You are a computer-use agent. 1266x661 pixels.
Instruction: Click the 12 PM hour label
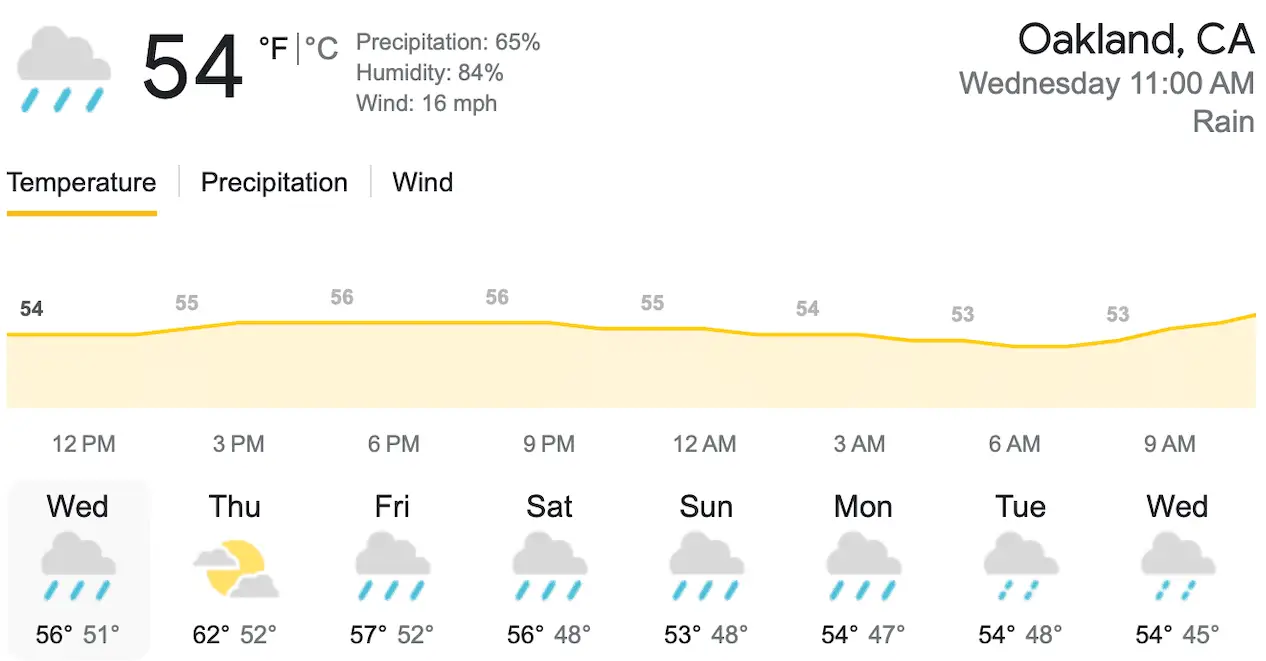click(x=84, y=444)
